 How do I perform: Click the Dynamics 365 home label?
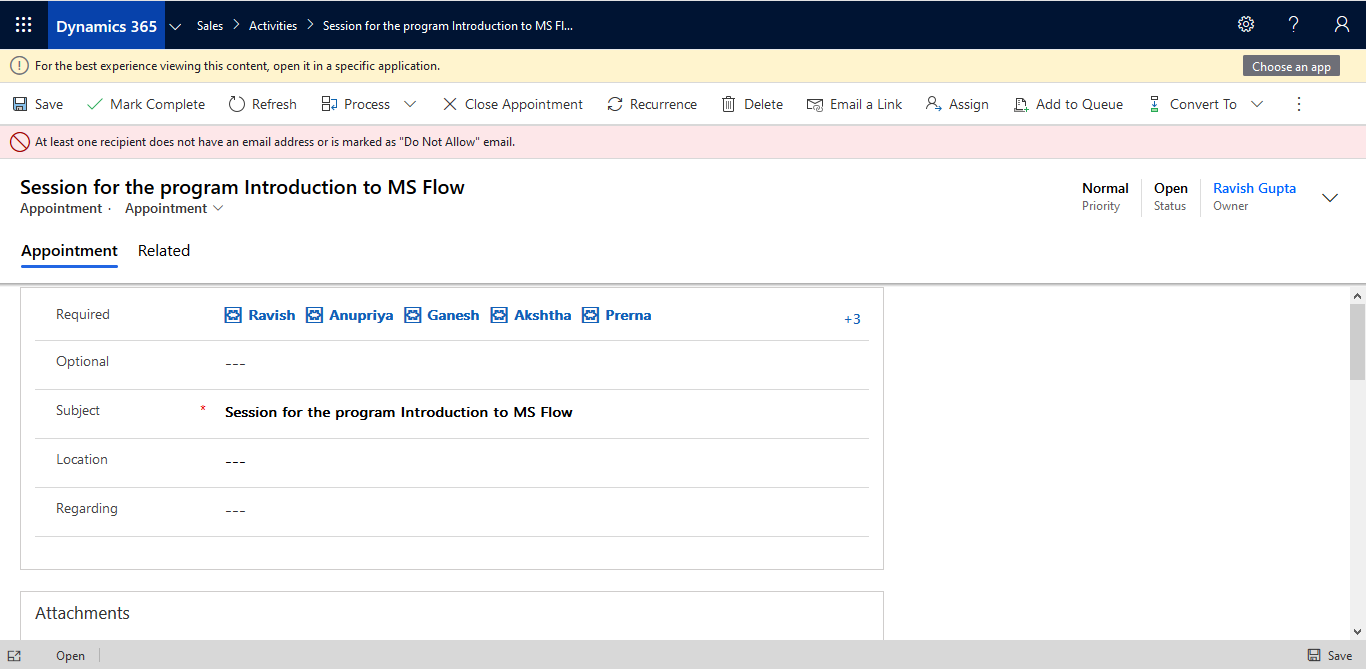[106, 26]
